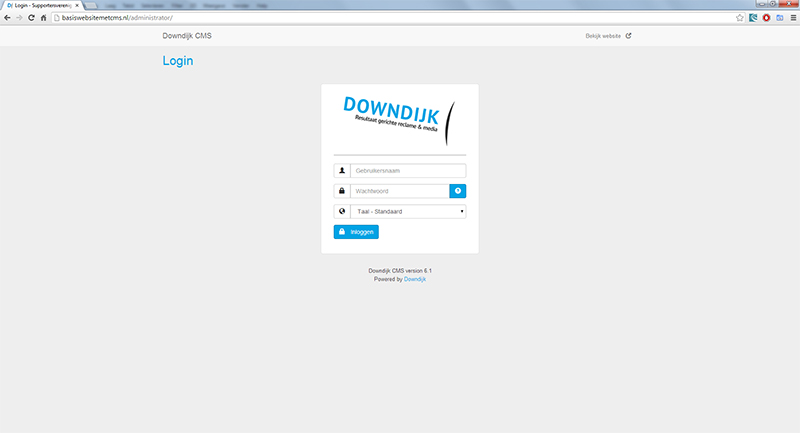The height and width of the screenshot is (433, 800).
Task: Click the Login page heading
Action: tap(178, 61)
